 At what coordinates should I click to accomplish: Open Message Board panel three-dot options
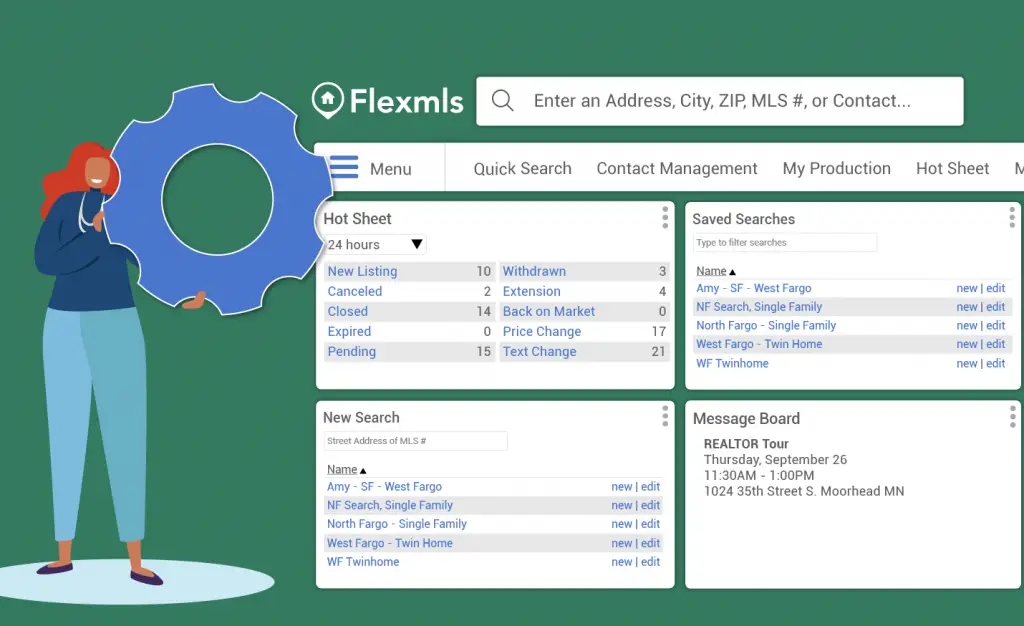point(1011,416)
